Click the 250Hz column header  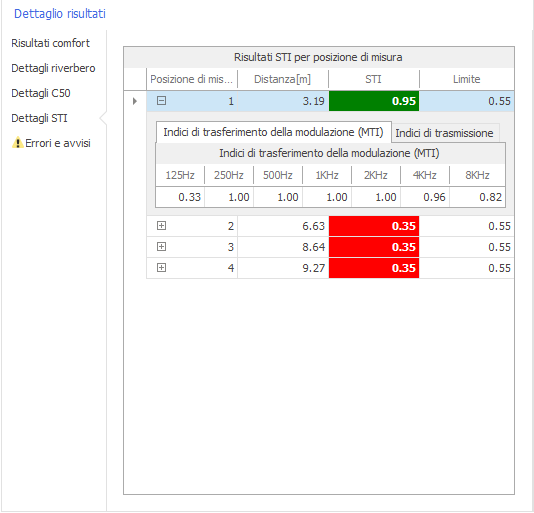pos(229,175)
